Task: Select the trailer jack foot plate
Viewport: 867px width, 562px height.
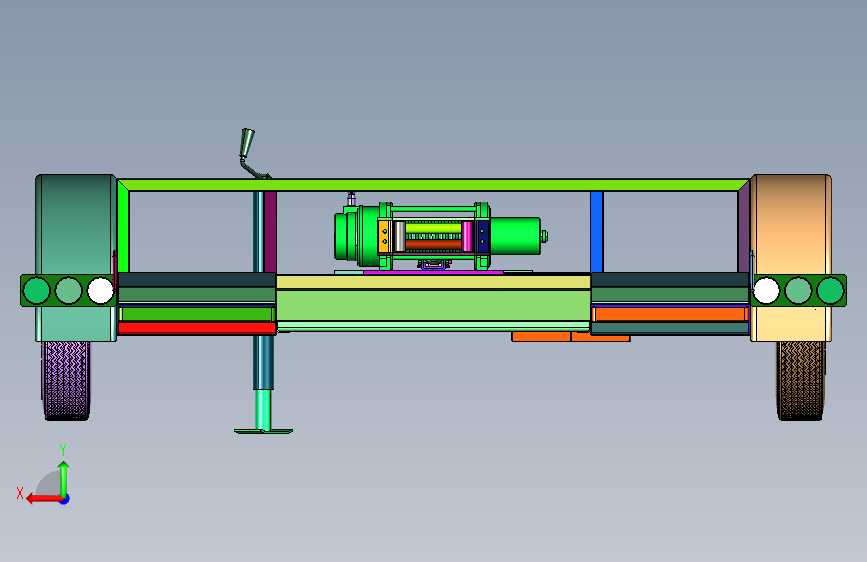Action: 263,431
